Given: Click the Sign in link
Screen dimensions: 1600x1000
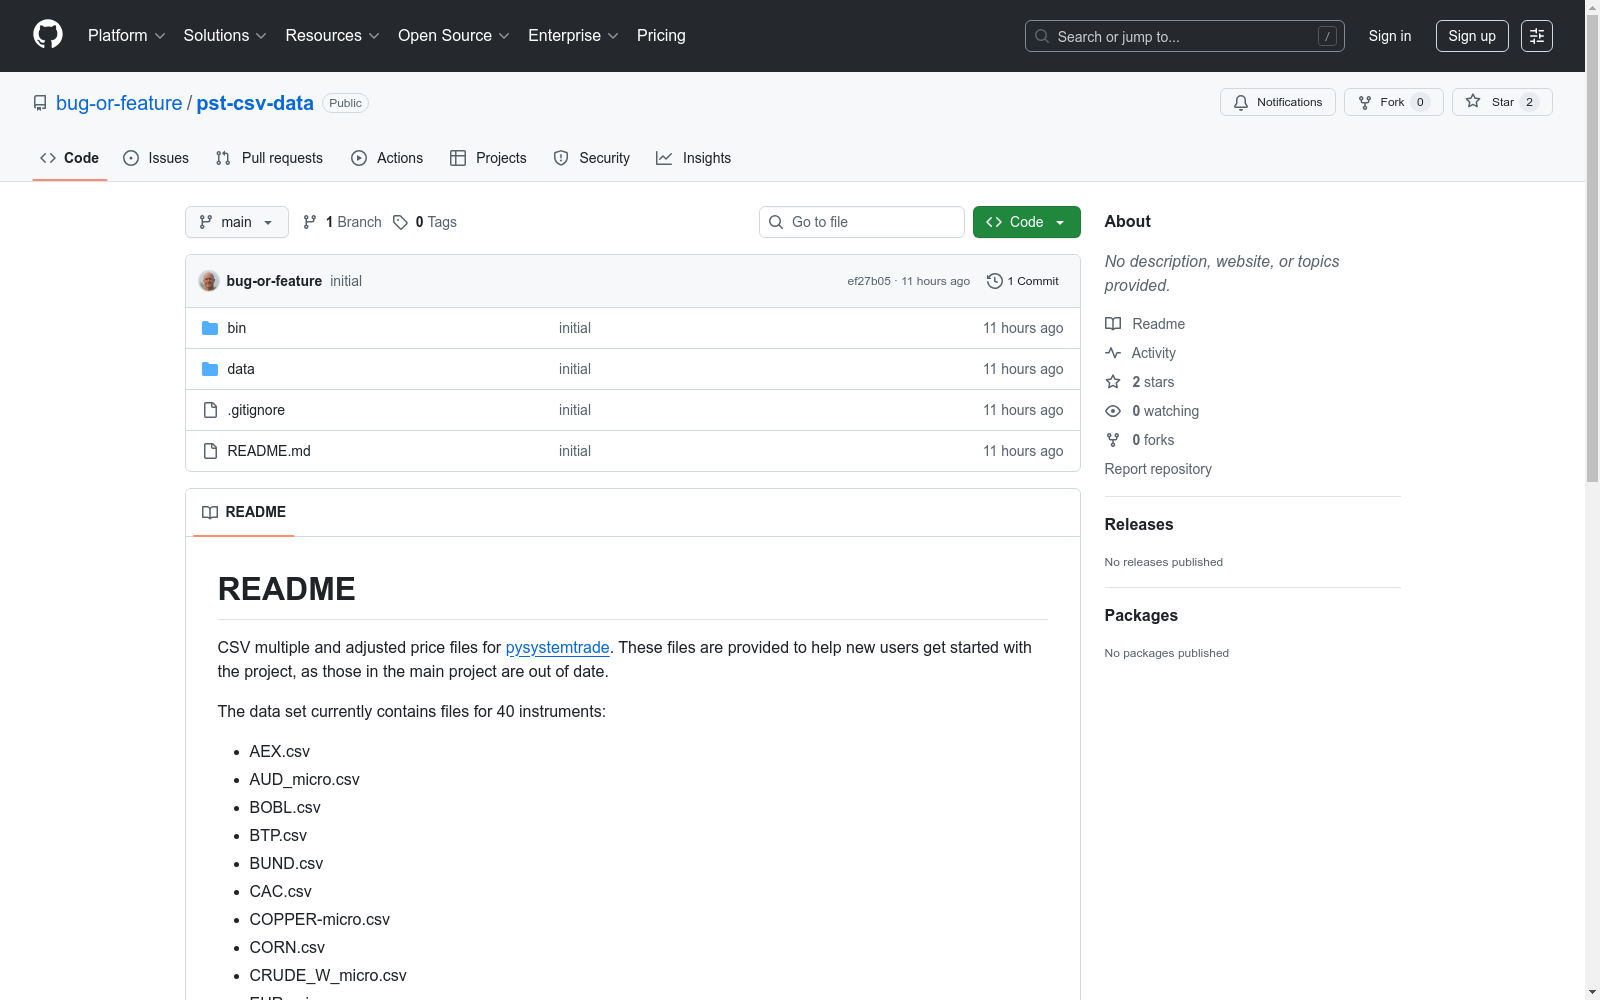Looking at the screenshot, I should tap(1390, 36).
